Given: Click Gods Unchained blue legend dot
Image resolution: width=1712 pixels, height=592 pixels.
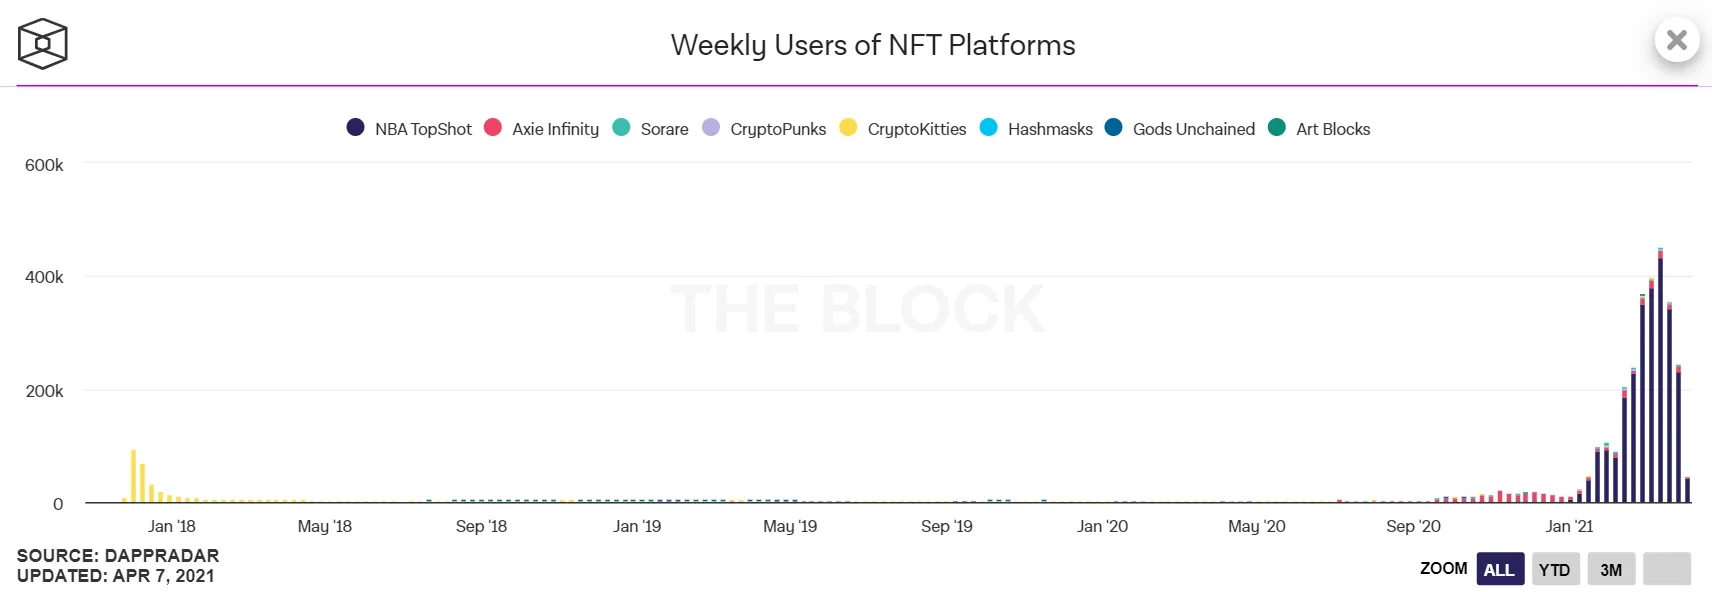Looking at the screenshot, I should (x=1113, y=127).
